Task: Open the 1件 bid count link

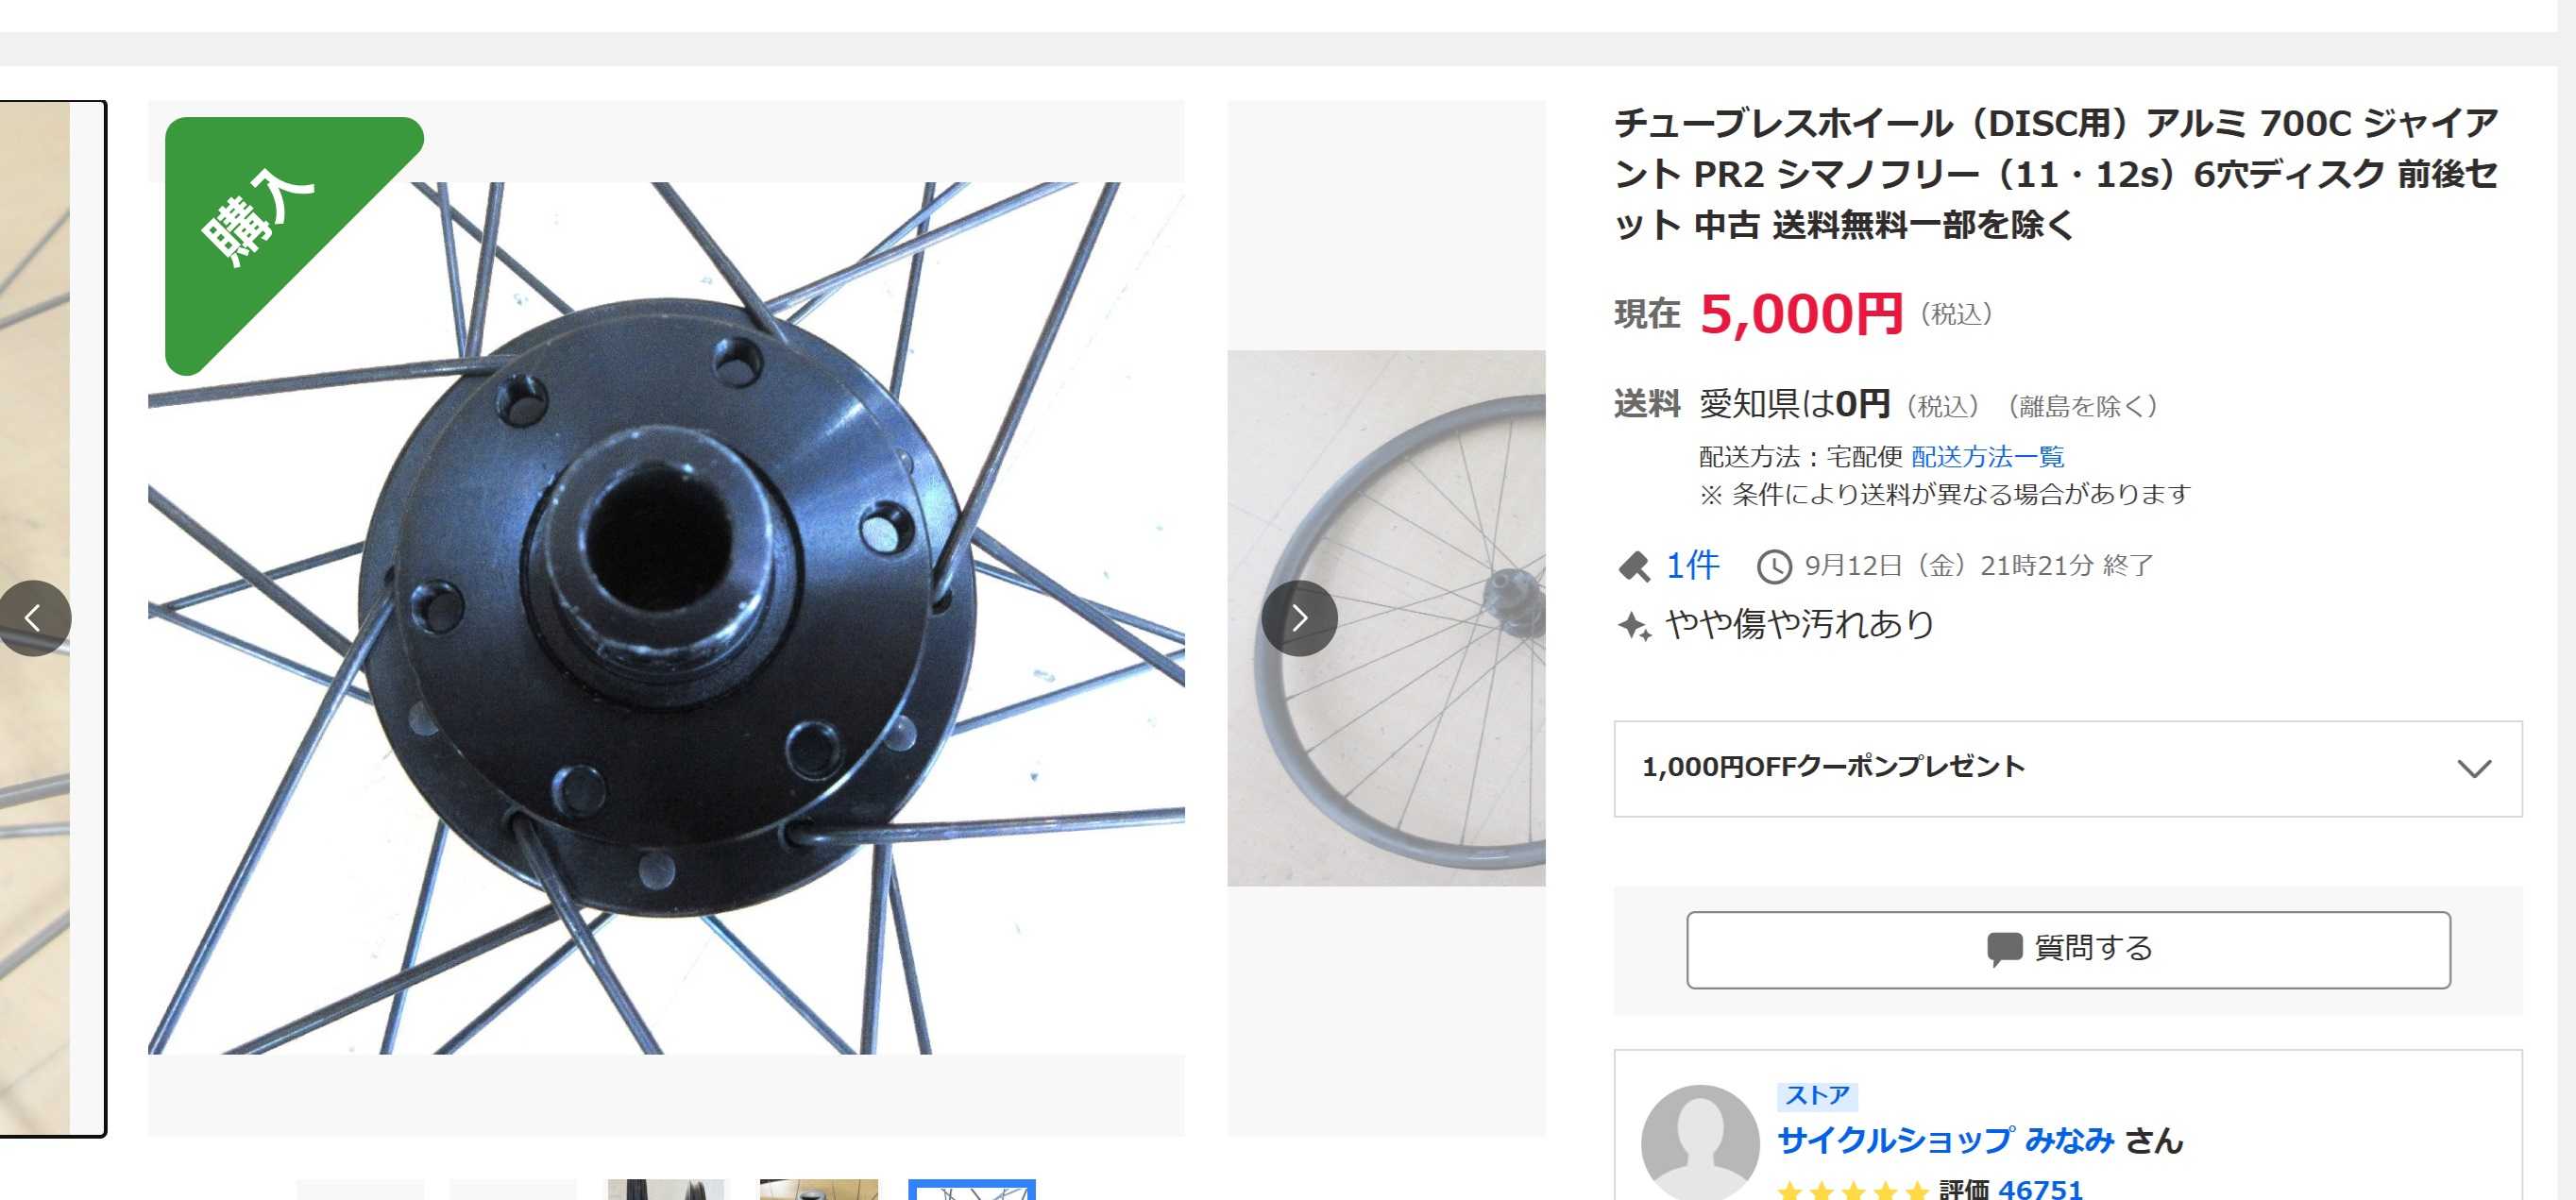Action: [1692, 566]
